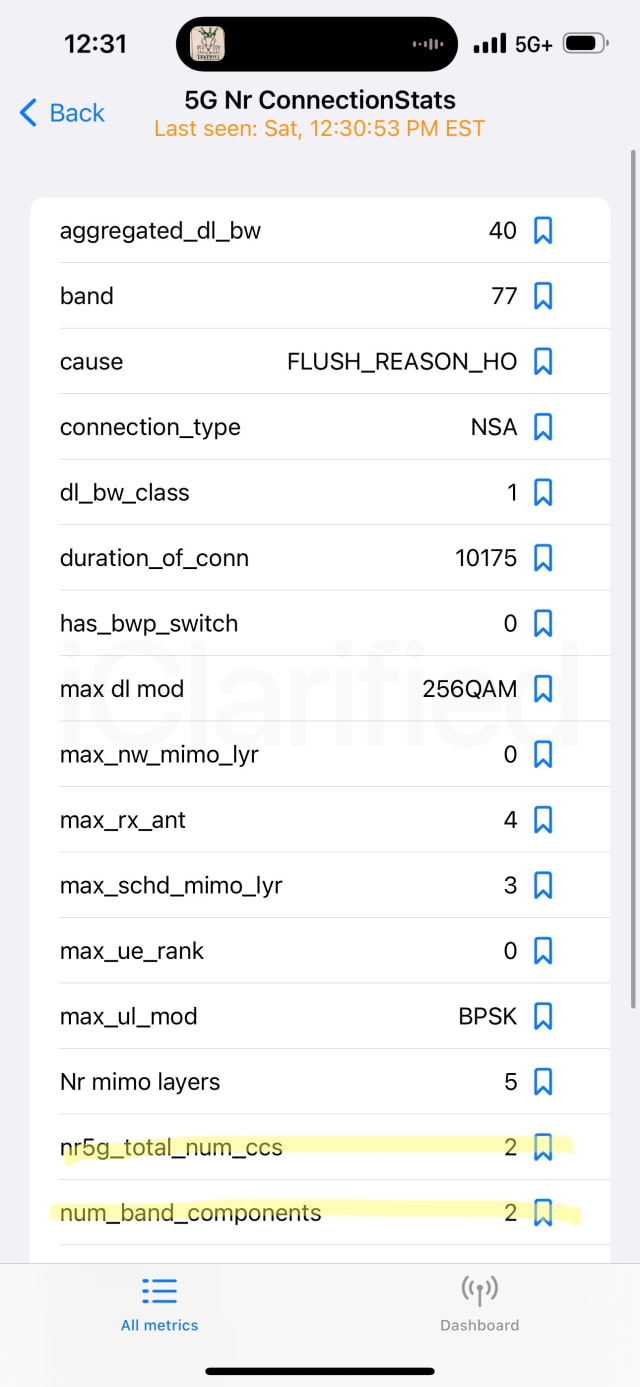
Task: Bookmark max dl mod 256QAM
Action: [x=543, y=689]
